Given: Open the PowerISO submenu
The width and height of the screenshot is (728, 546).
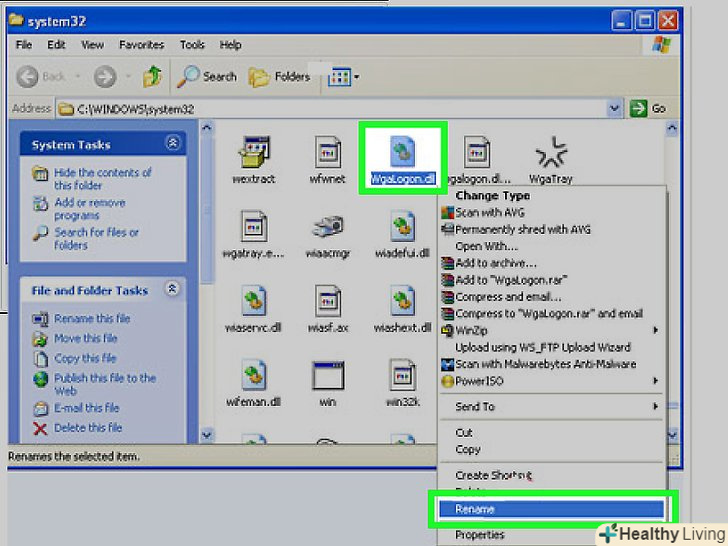Looking at the screenshot, I should click(x=552, y=381).
